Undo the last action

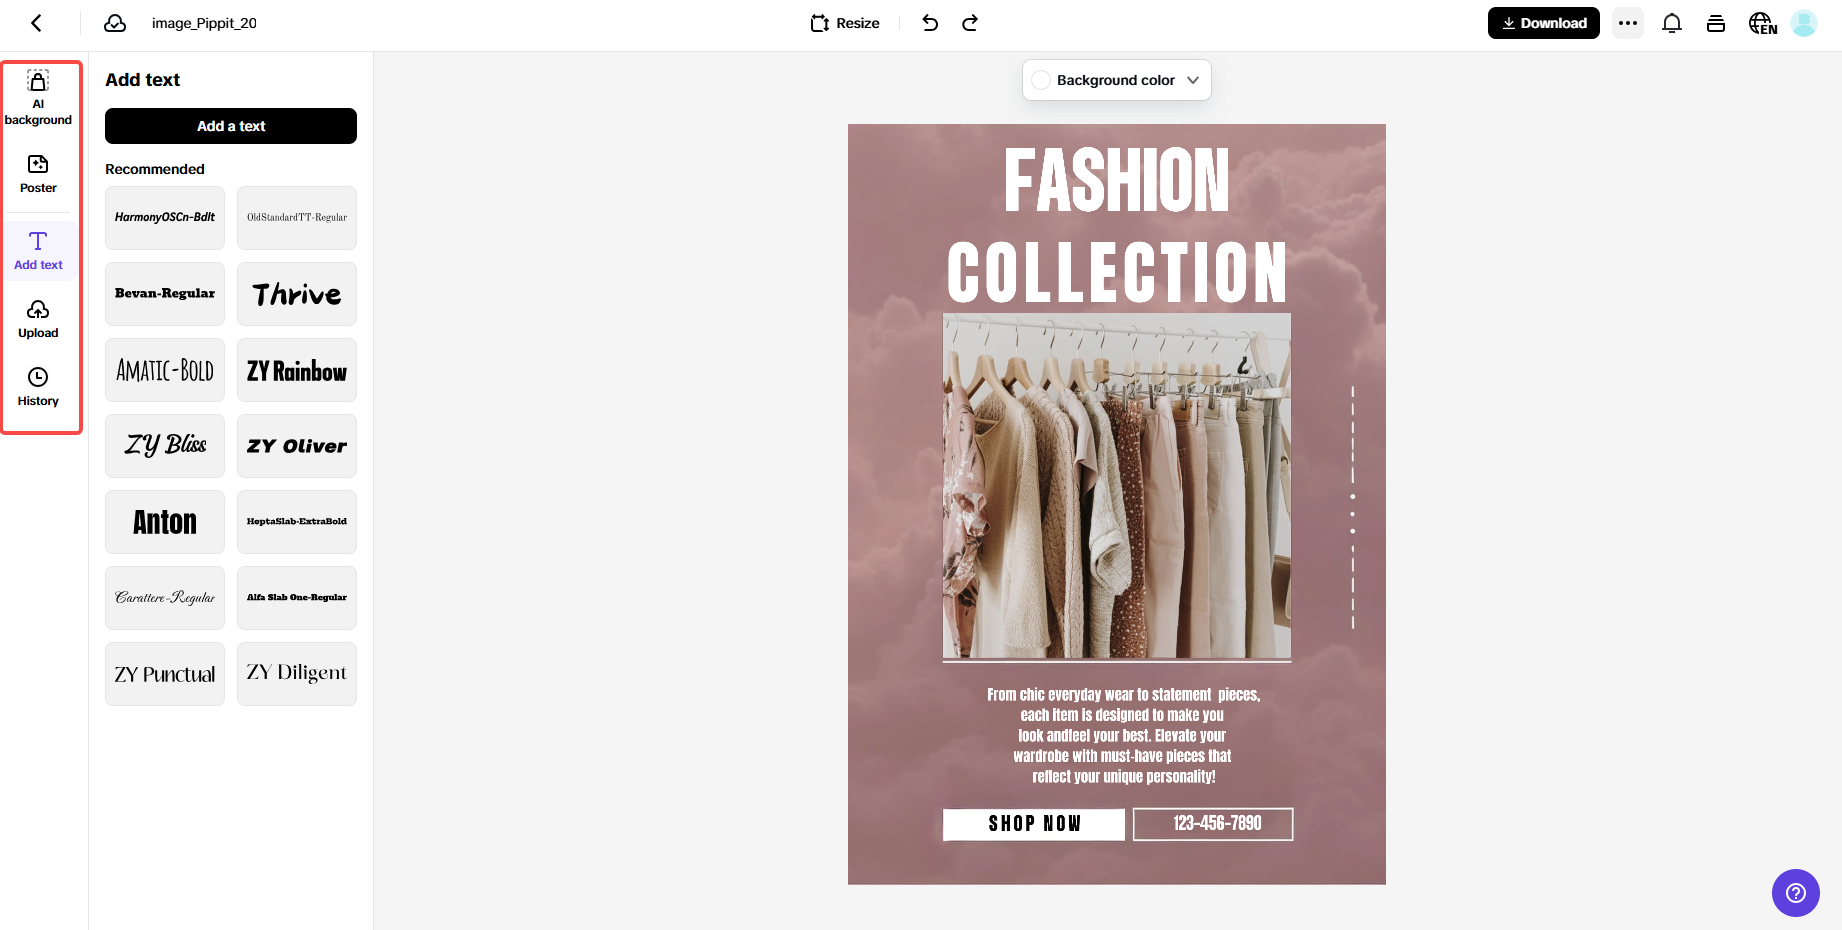pyautogui.click(x=929, y=22)
